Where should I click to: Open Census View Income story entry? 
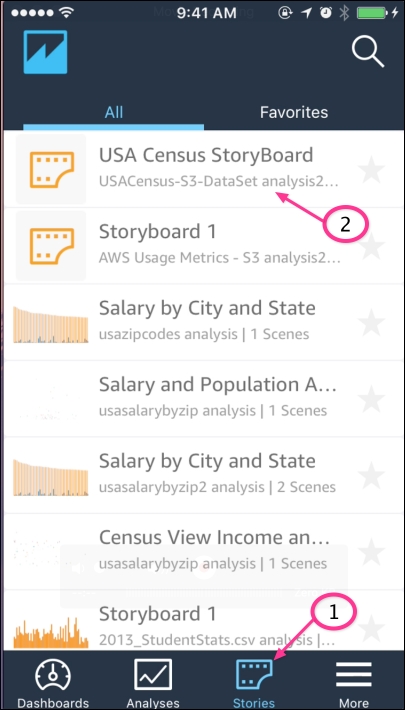point(202,551)
